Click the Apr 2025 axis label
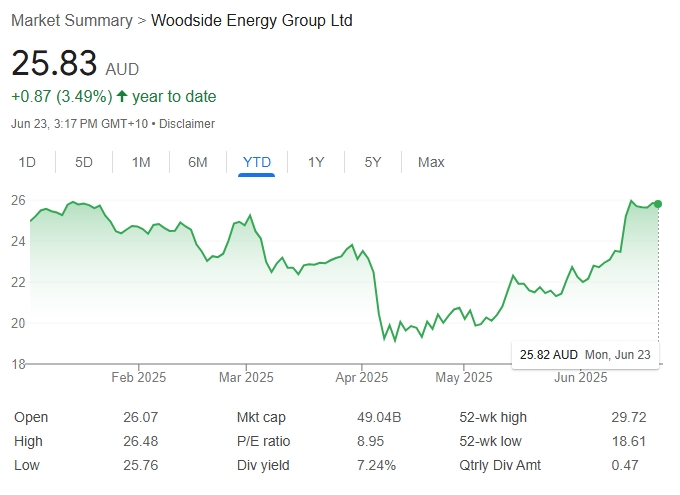This screenshot has height=495, width=680. pyautogui.click(x=360, y=377)
